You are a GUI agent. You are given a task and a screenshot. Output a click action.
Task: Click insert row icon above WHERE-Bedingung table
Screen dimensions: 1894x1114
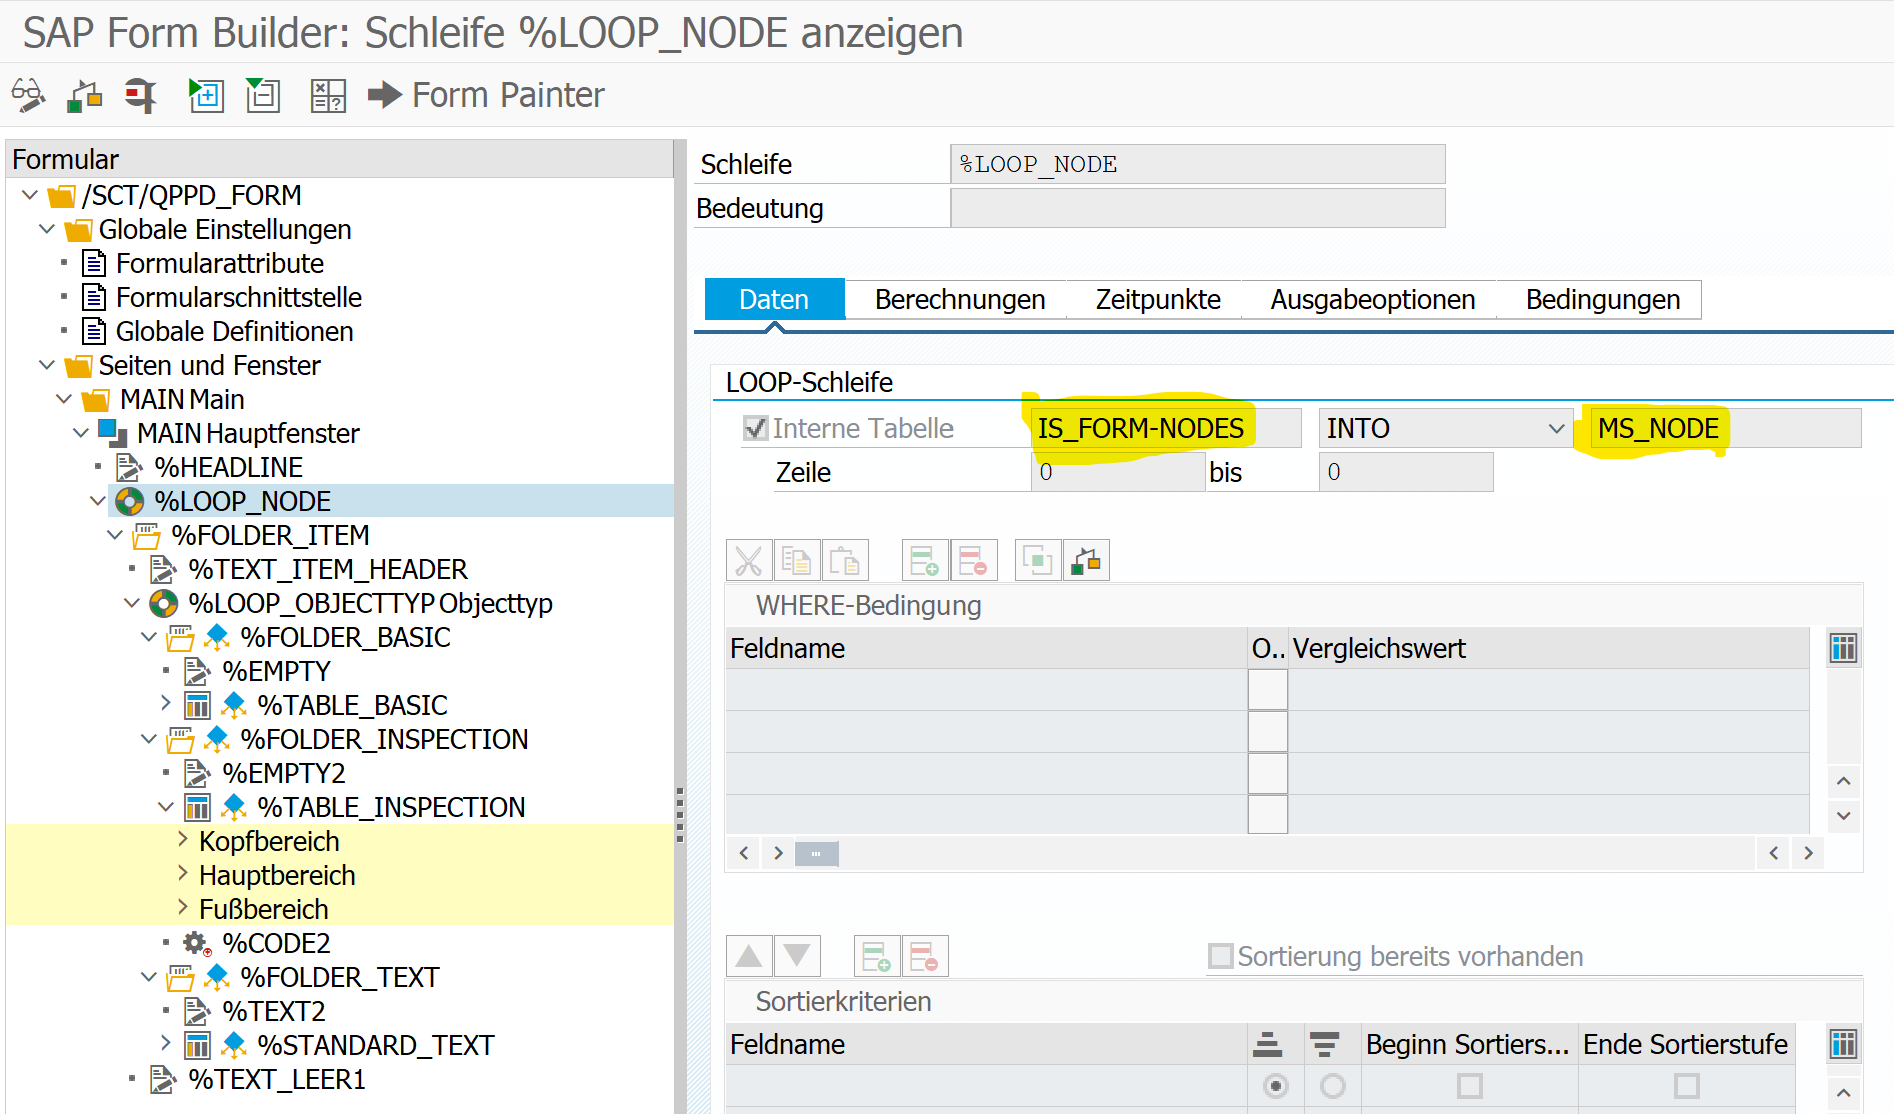point(924,561)
